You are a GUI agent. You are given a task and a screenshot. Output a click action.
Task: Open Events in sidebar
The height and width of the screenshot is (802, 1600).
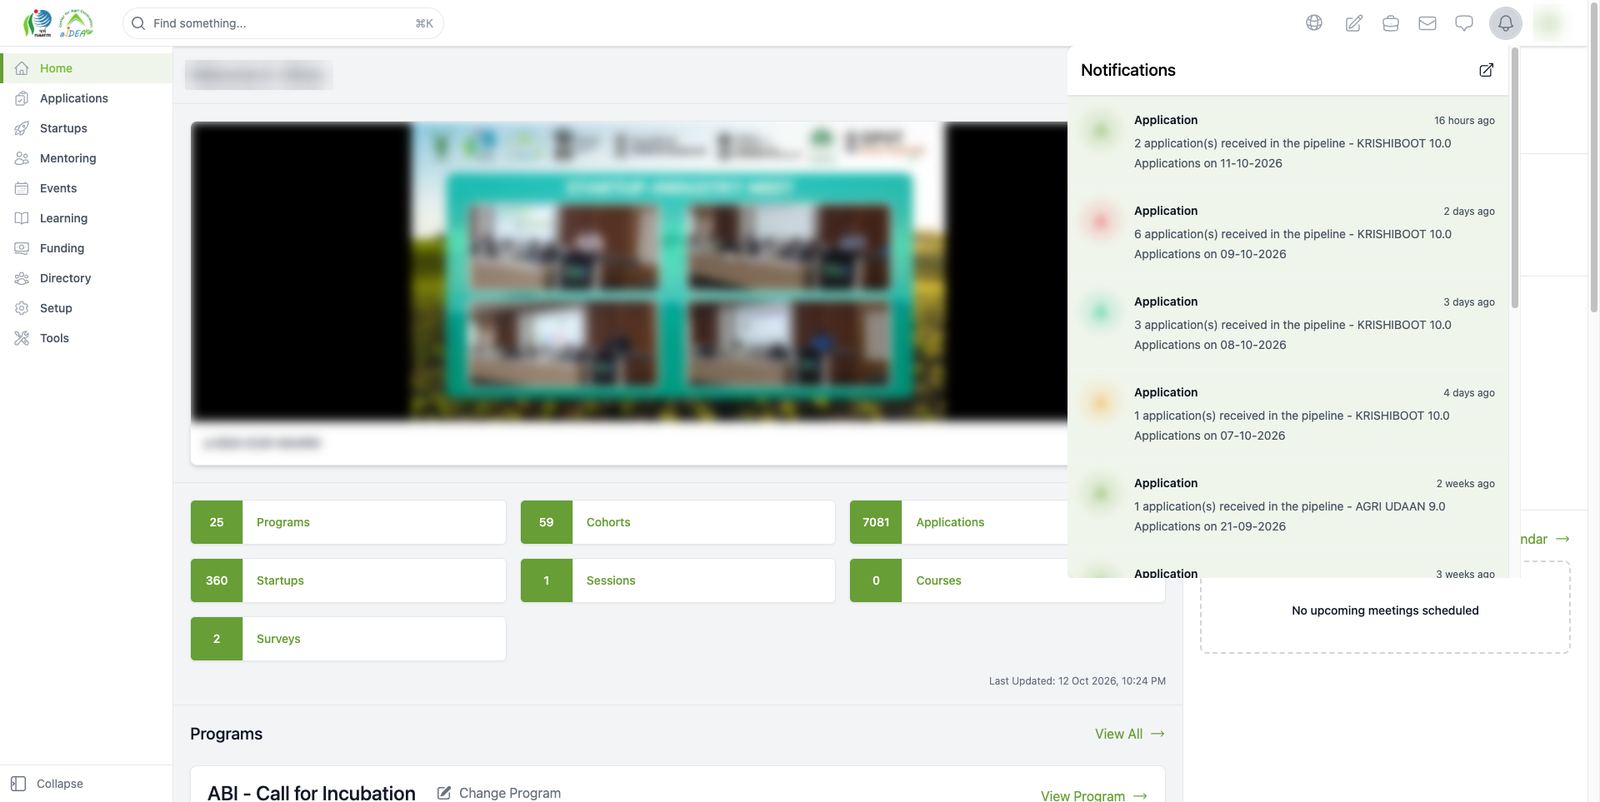[86, 188]
